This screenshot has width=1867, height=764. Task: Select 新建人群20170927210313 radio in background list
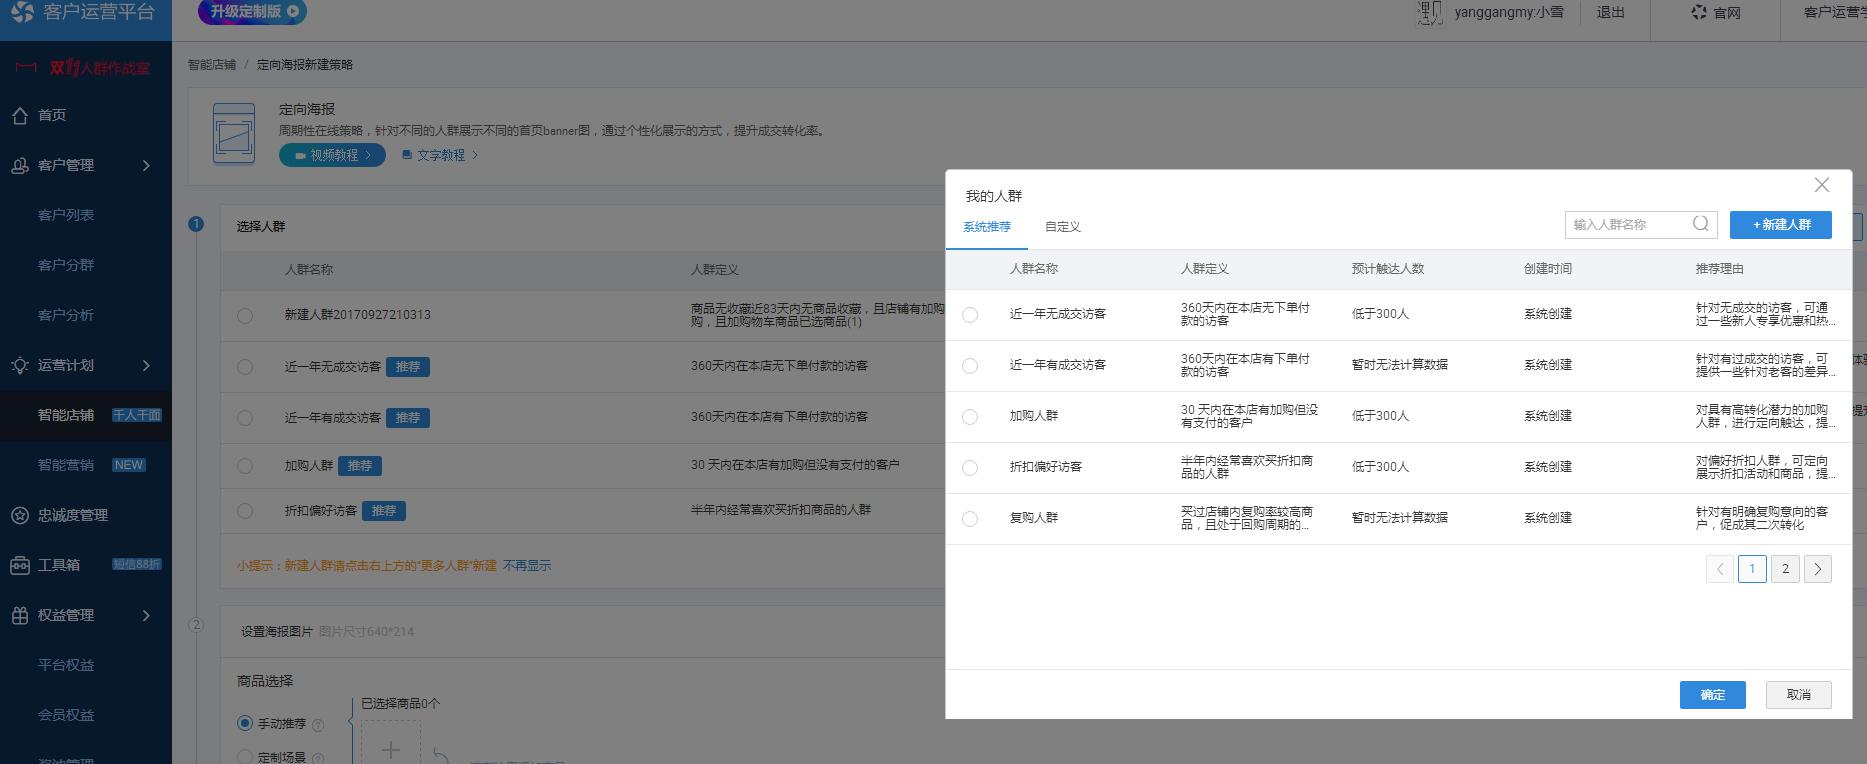point(245,316)
